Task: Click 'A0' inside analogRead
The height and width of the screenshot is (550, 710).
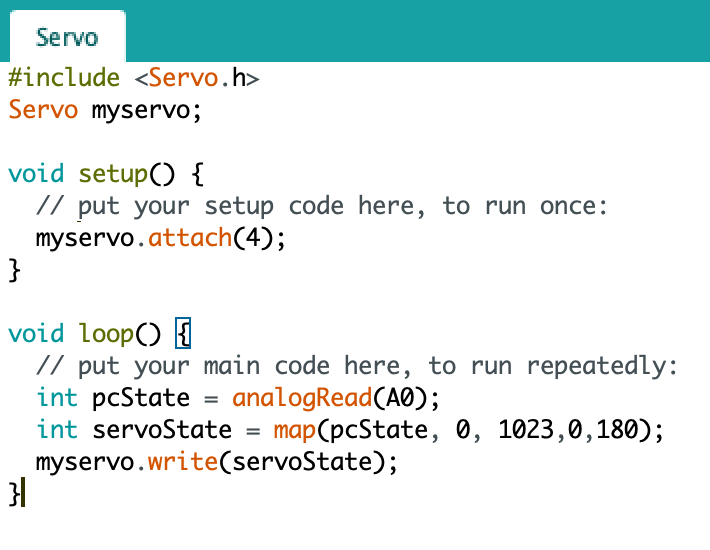Action: (400, 398)
